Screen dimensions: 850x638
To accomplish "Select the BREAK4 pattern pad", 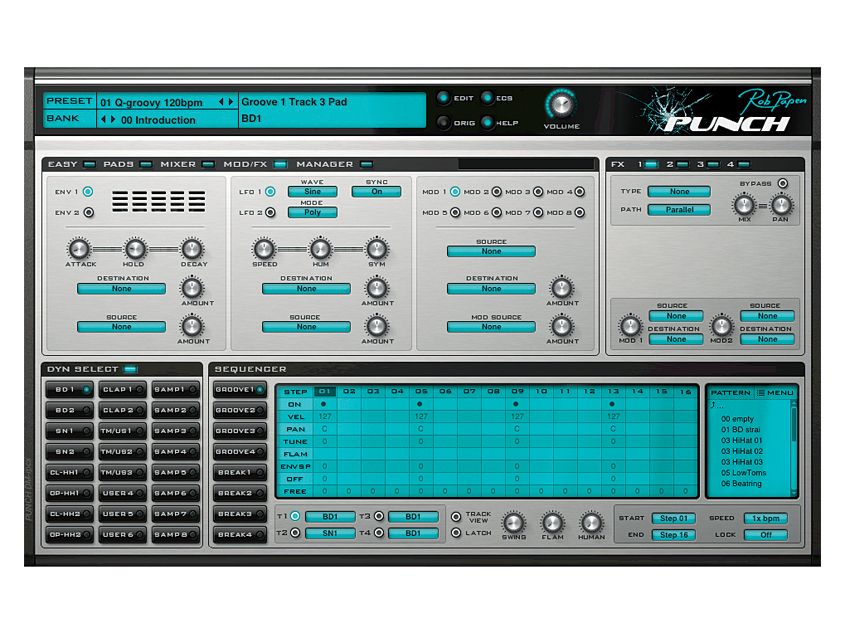I will pyautogui.click(x=240, y=535).
